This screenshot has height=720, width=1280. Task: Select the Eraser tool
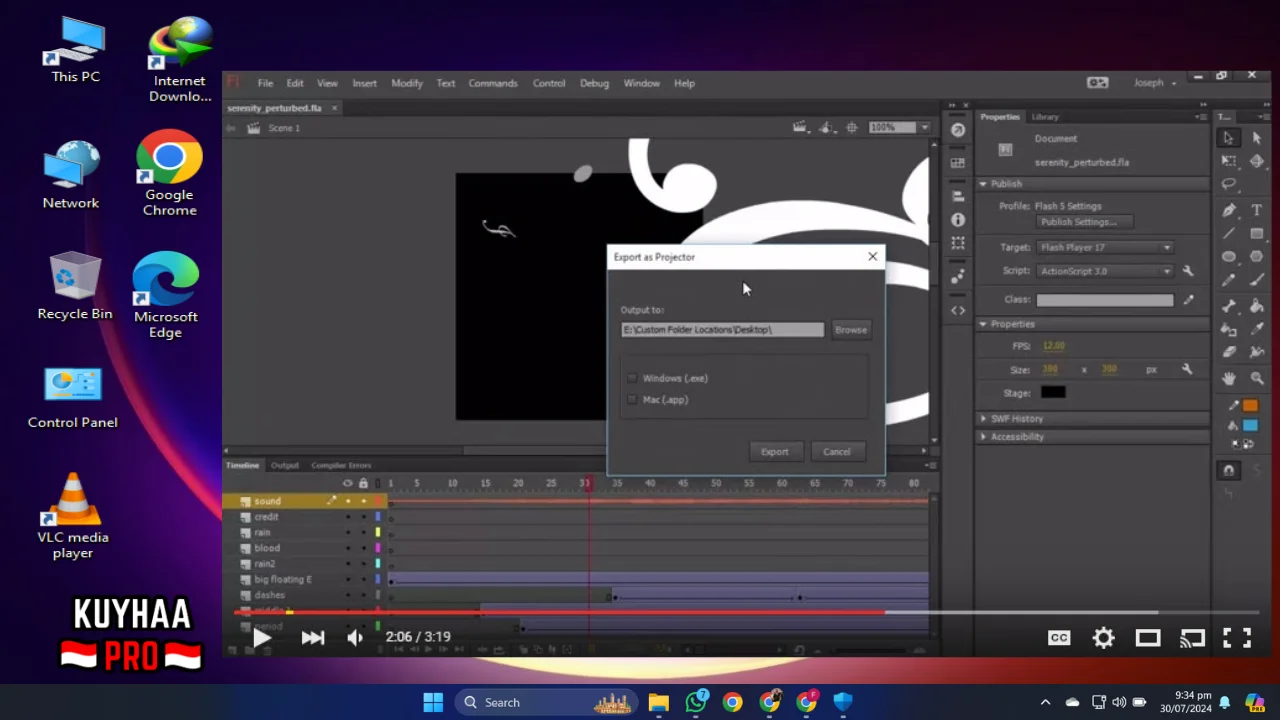1229,352
